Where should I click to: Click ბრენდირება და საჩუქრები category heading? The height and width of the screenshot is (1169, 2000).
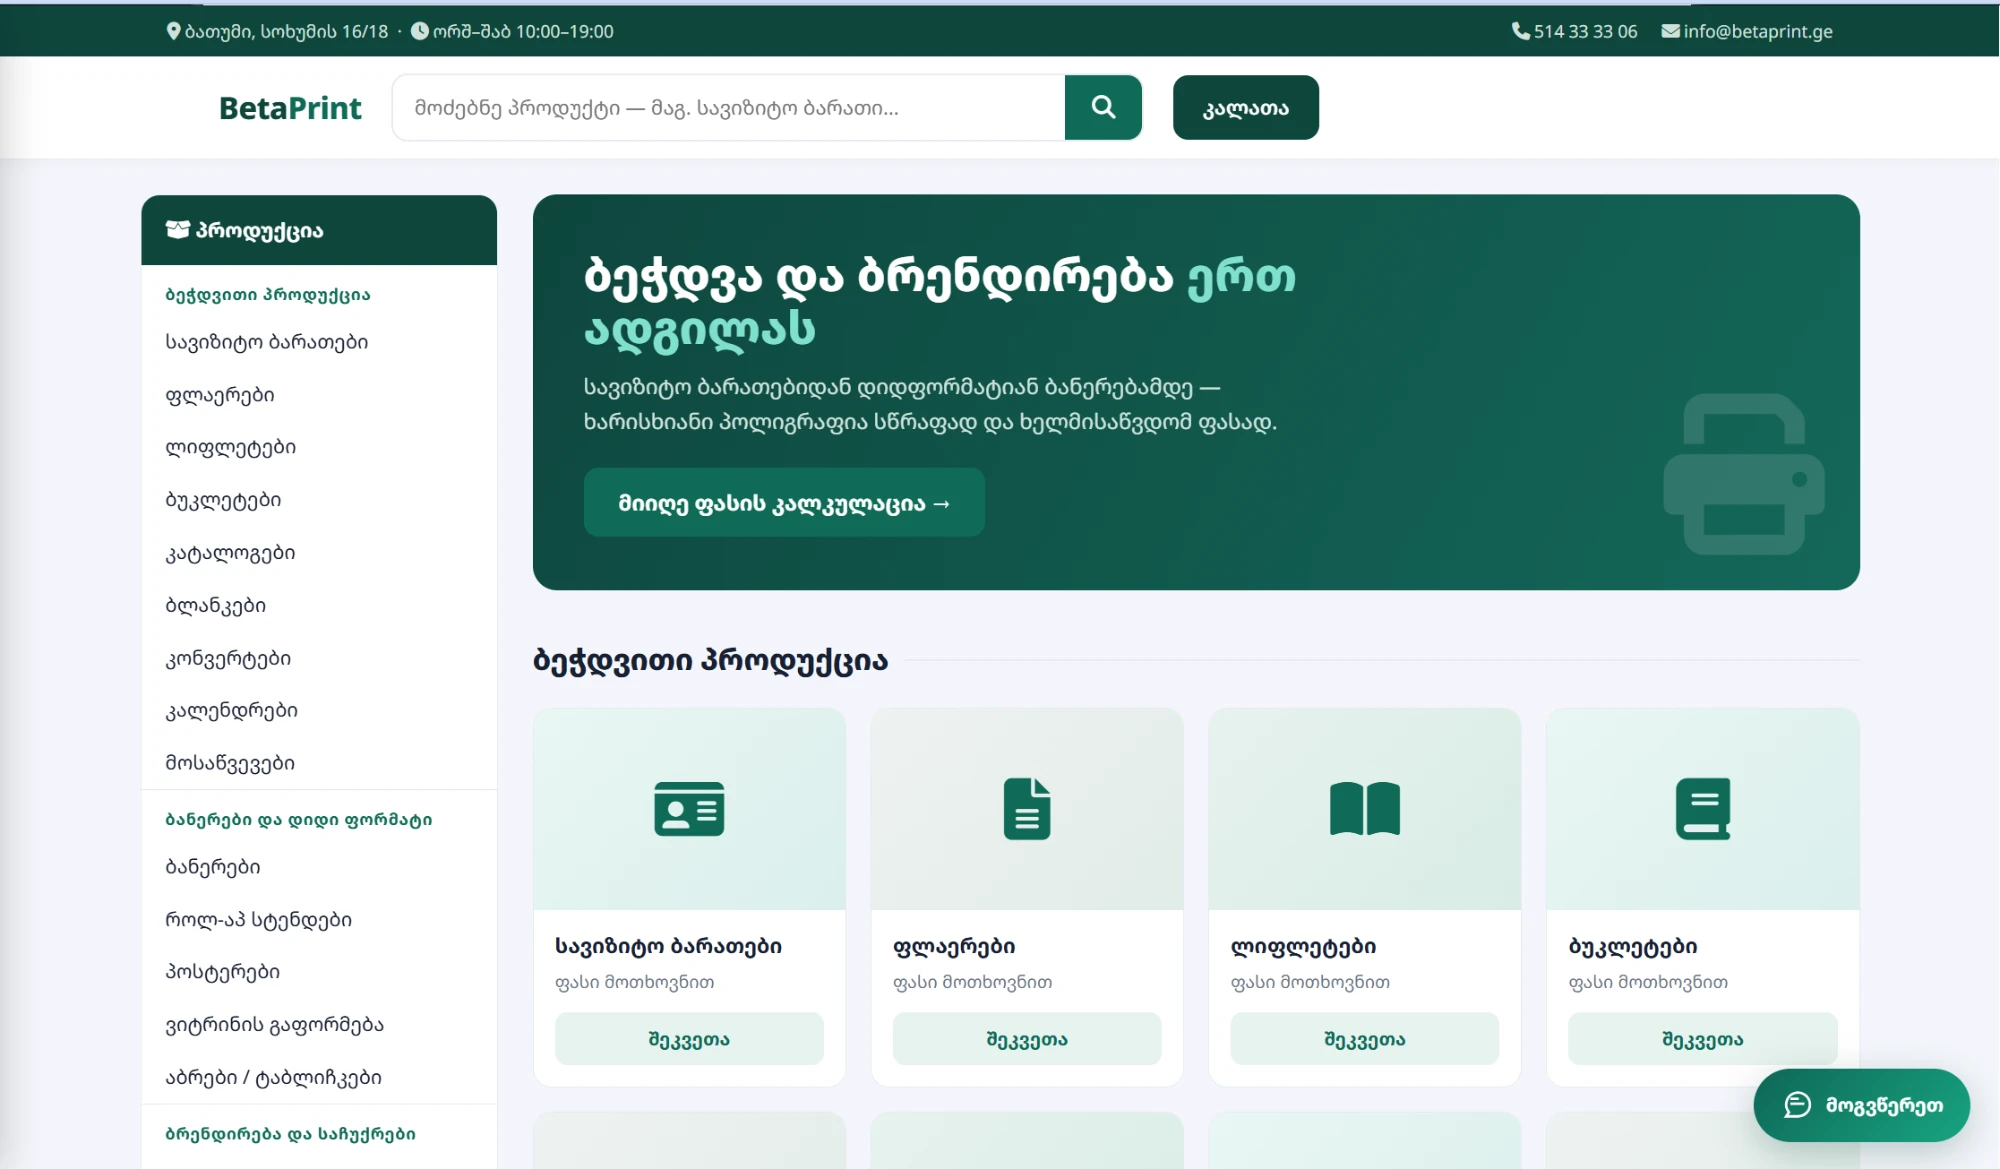[x=290, y=1134]
